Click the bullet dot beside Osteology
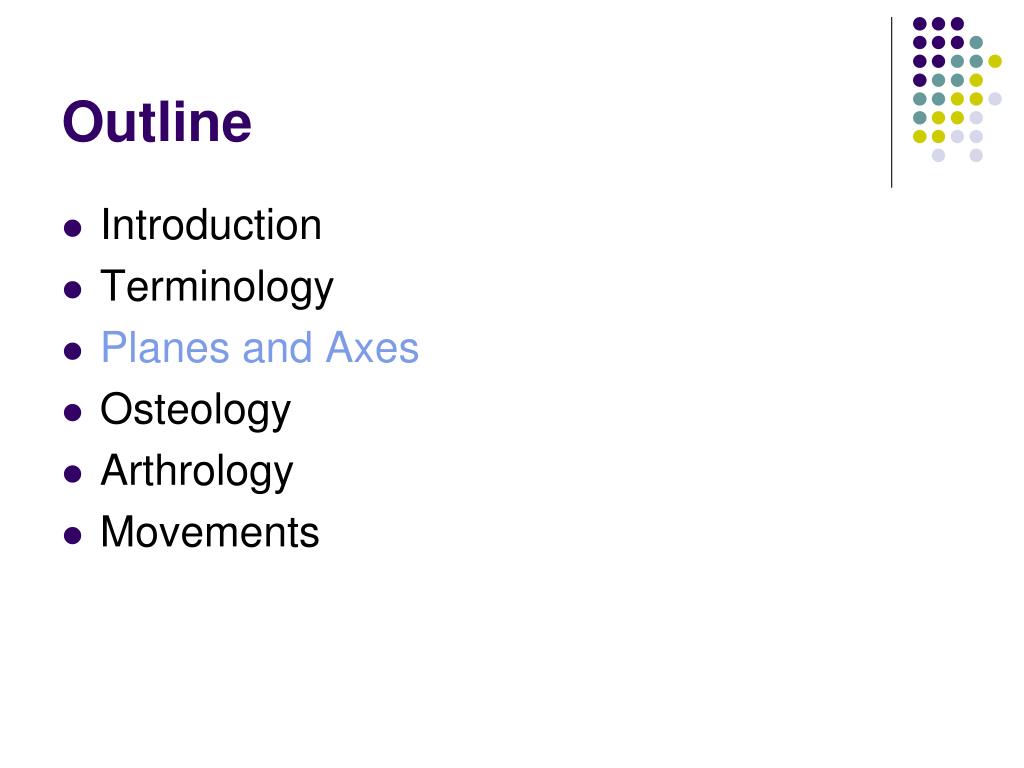1024x768 pixels. (72, 413)
